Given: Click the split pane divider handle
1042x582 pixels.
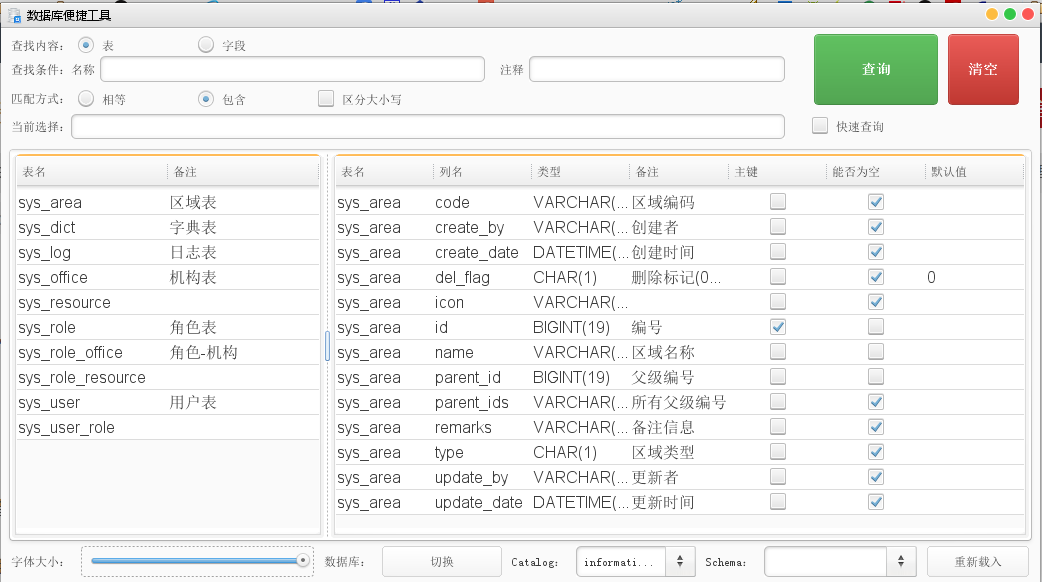Looking at the screenshot, I should click(x=328, y=345).
